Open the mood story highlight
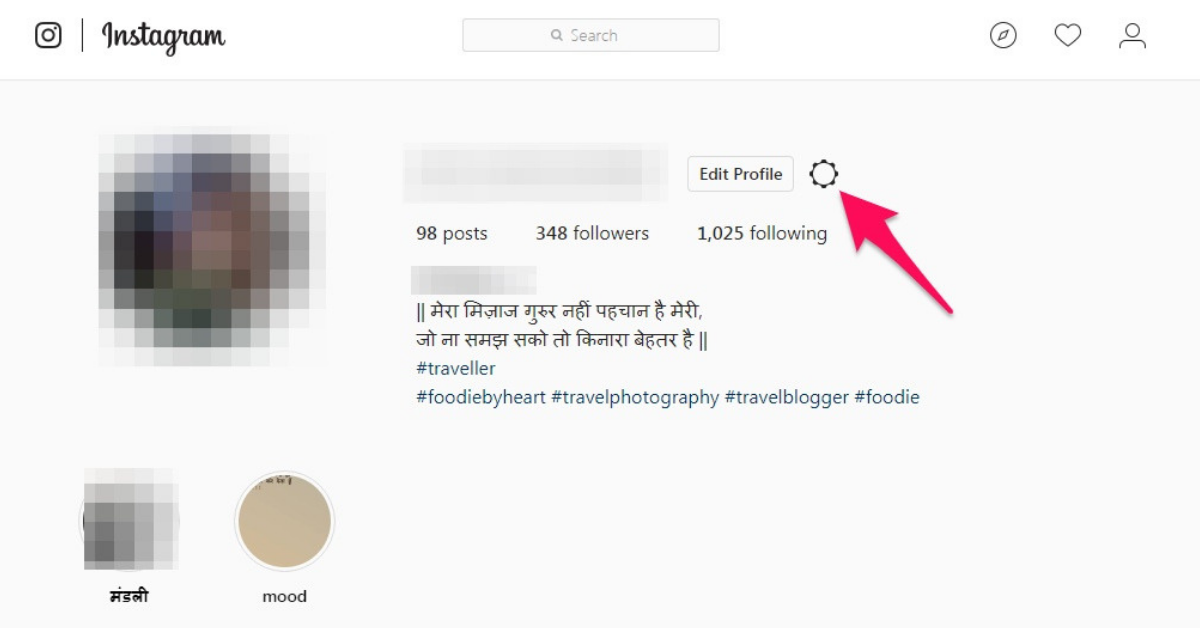This screenshot has width=1200, height=628. pos(284,522)
